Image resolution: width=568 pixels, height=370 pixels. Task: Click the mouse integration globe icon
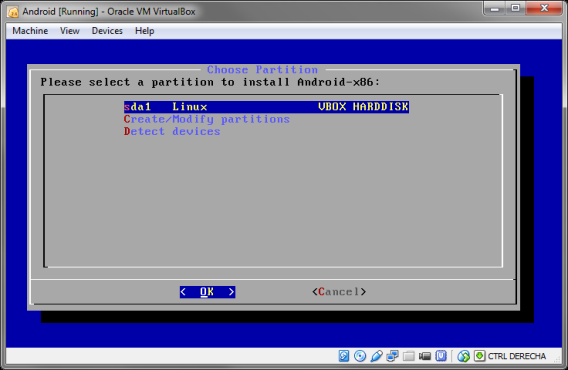click(x=463, y=356)
